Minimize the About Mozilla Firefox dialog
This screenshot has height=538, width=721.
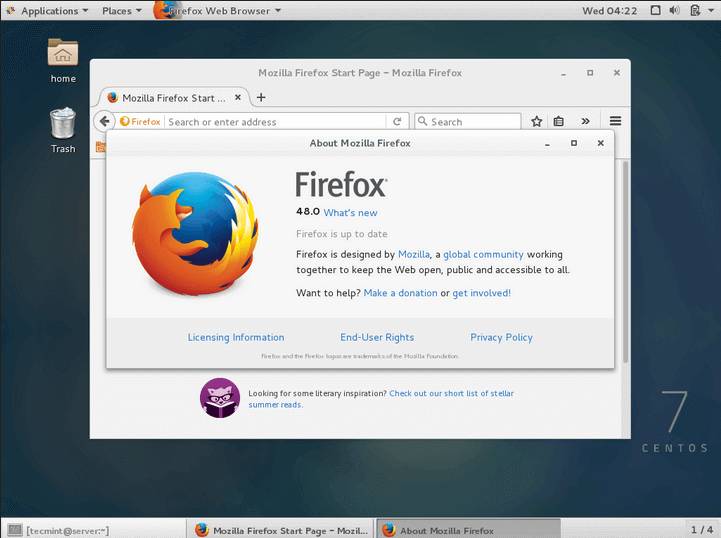point(547,143)
